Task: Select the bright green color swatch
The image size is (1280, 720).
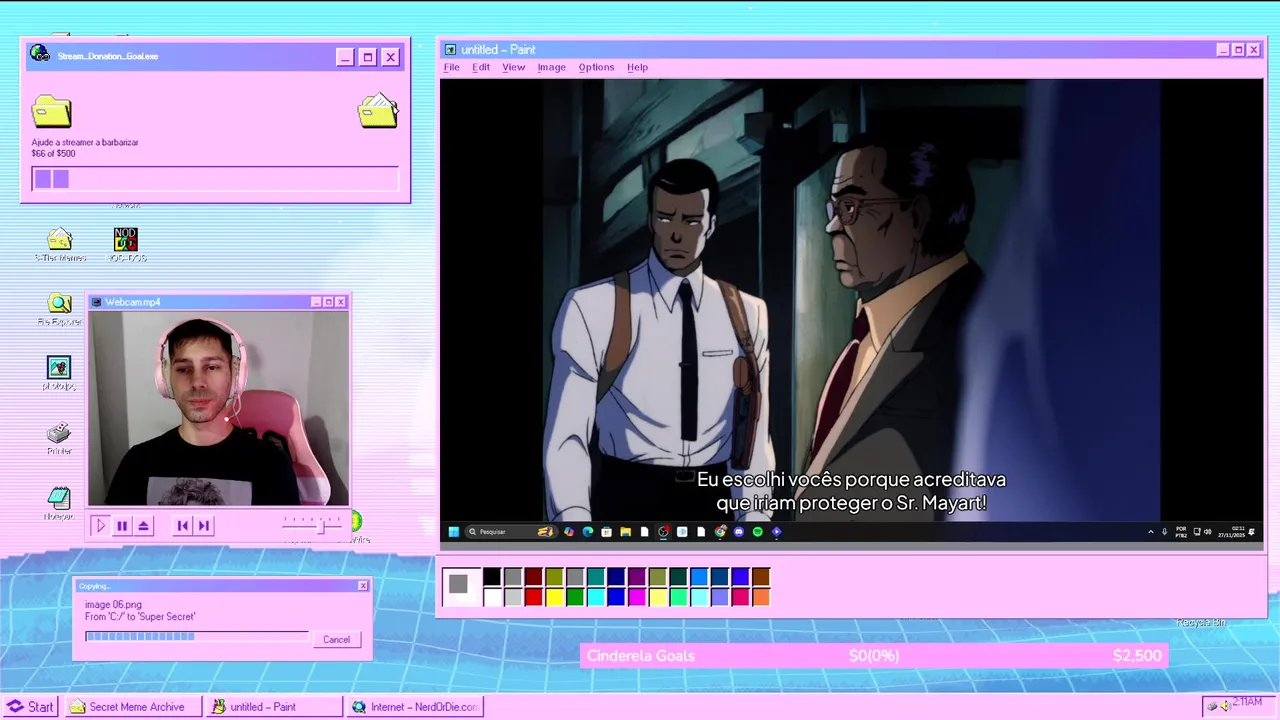Action: [575, 597]
